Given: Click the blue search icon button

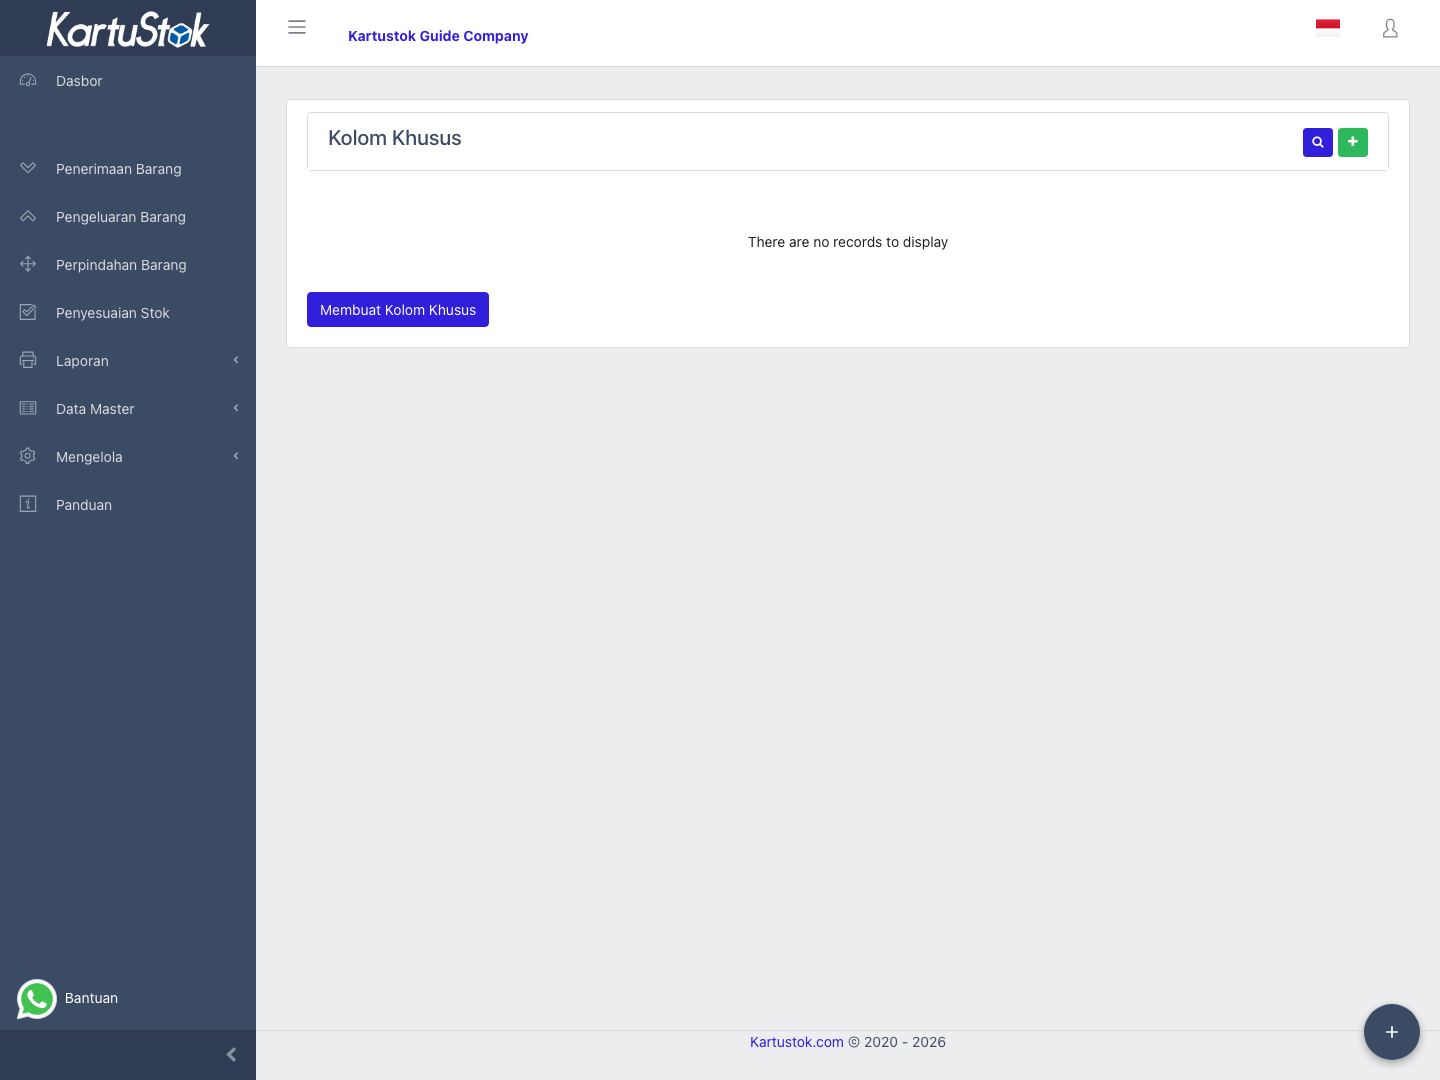Looking at the screenshot, I should point(1318,142).
